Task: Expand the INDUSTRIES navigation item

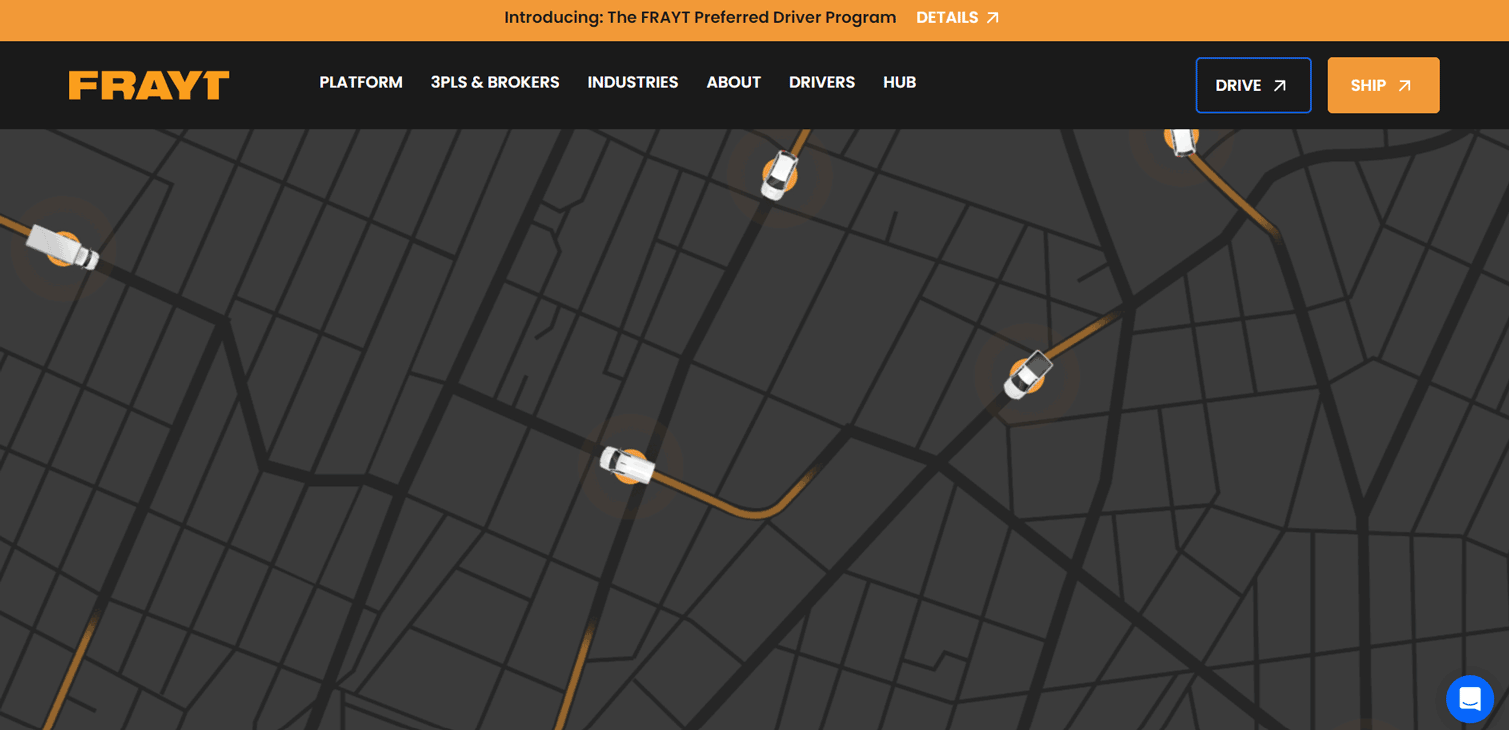Action: pos(633,82)
